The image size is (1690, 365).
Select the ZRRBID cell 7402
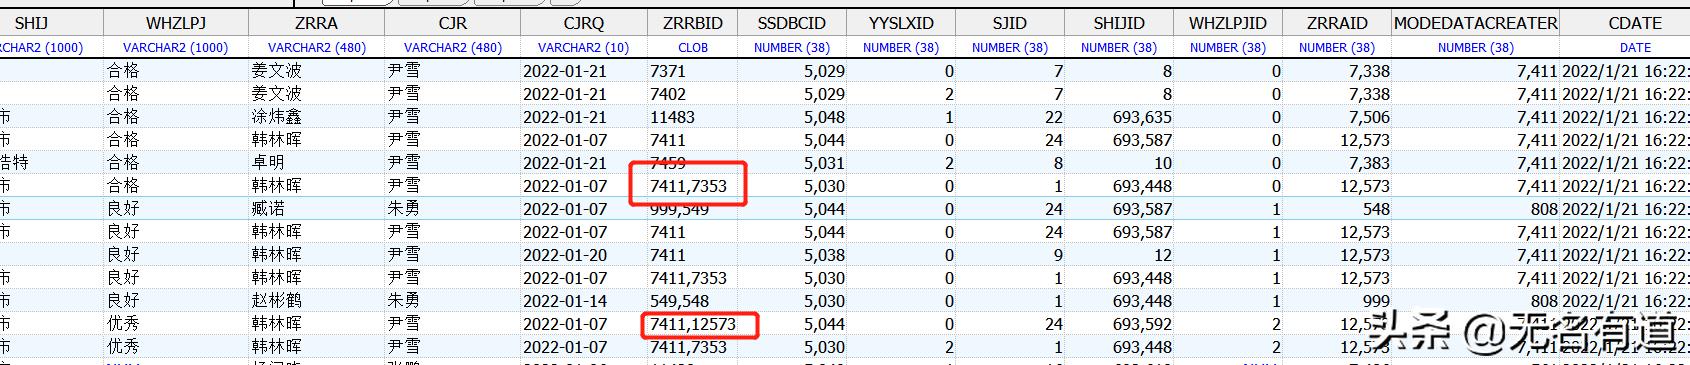click(x=668, y=94)
